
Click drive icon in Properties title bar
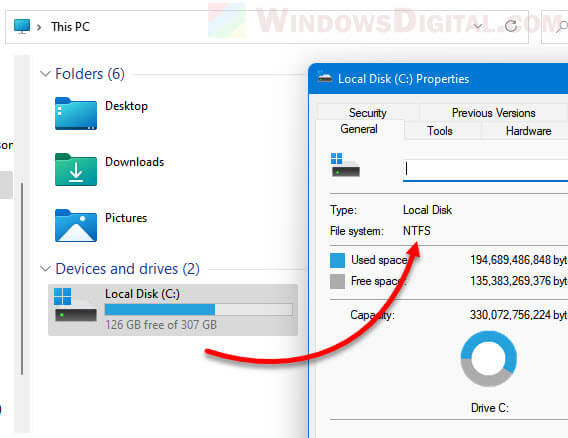325,78
